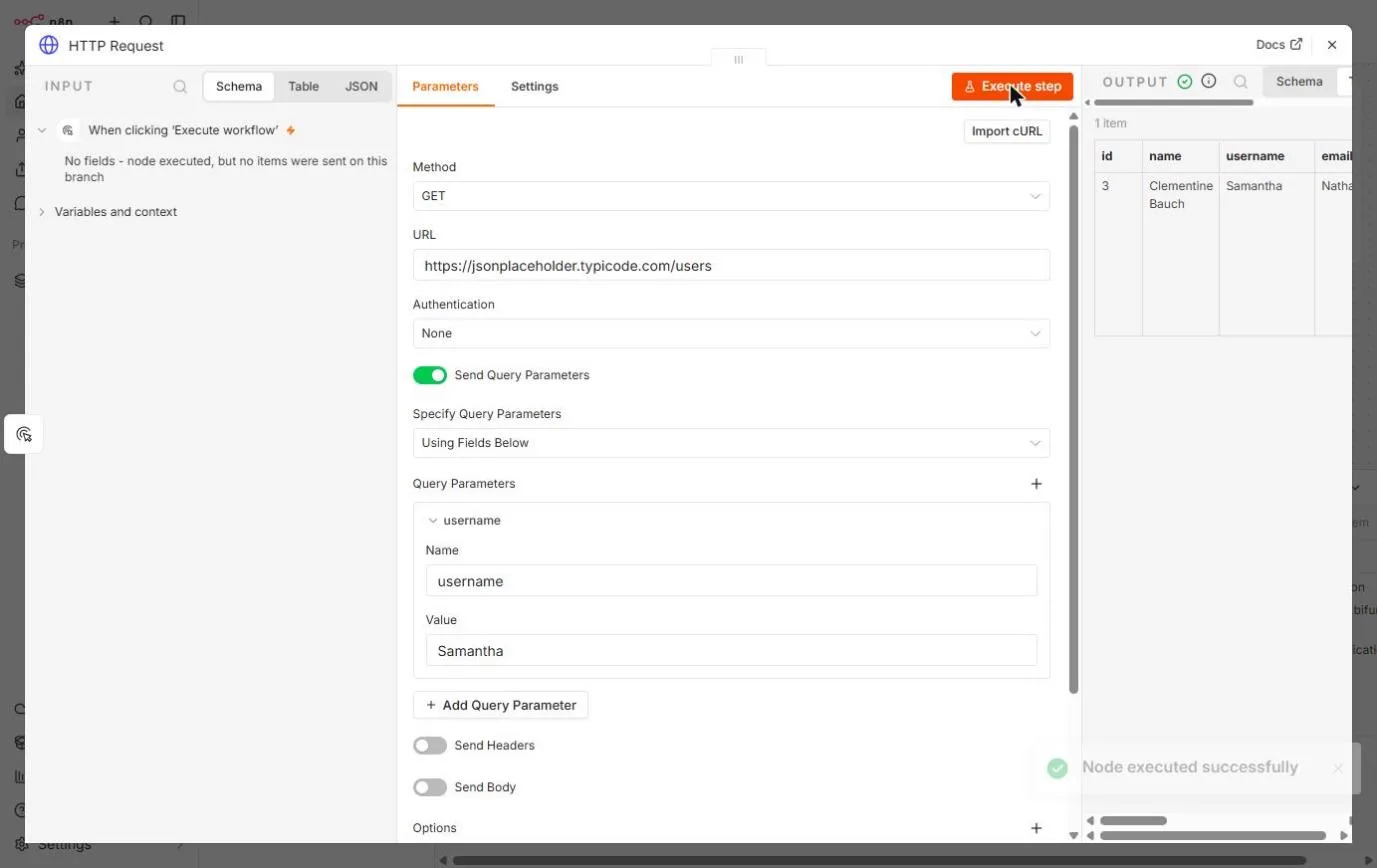Click the '1 item' count label

[x=1111, y=124]
